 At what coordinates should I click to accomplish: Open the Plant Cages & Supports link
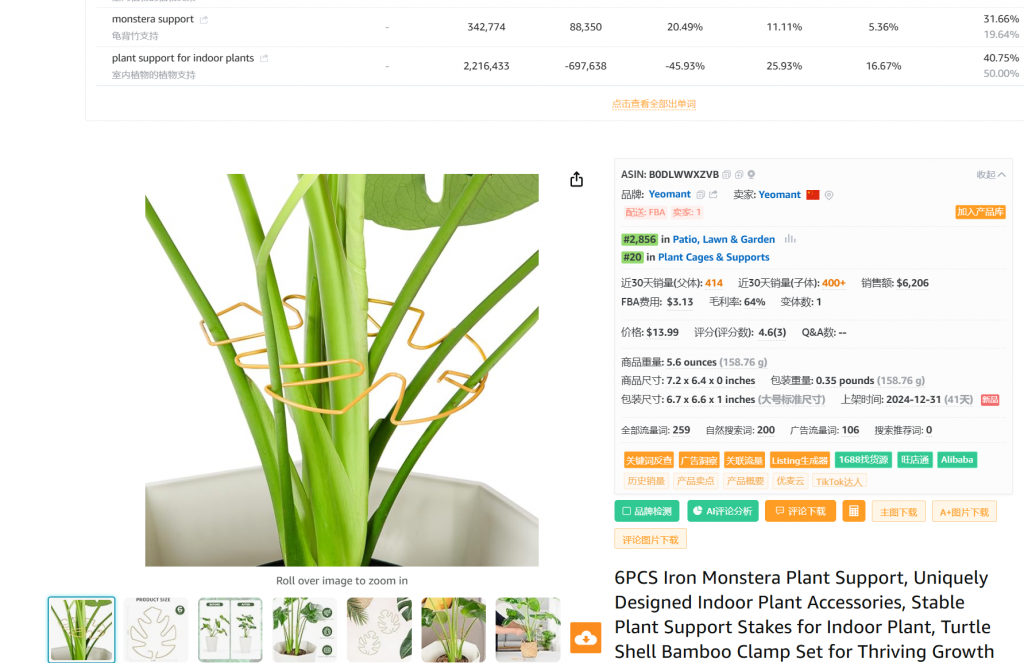713,257
